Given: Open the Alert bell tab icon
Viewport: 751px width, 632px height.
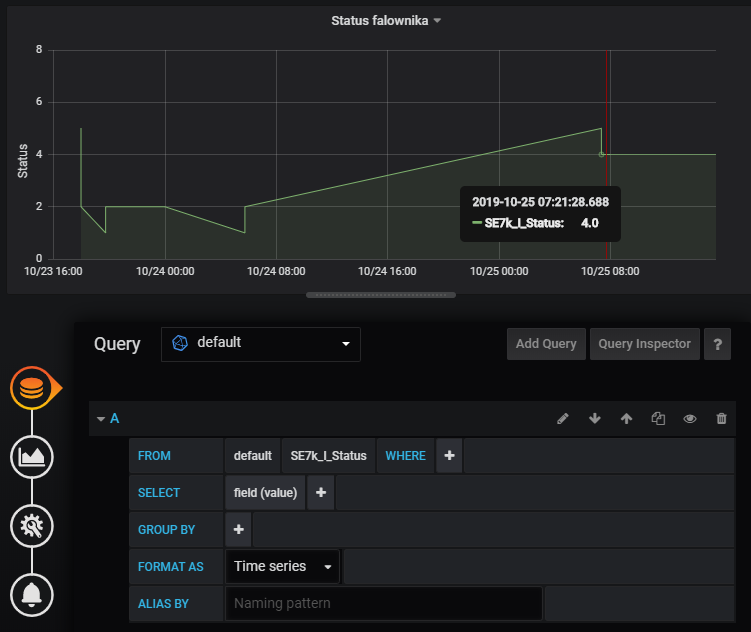Looking at the screenshot, I should tap(32, 595).
